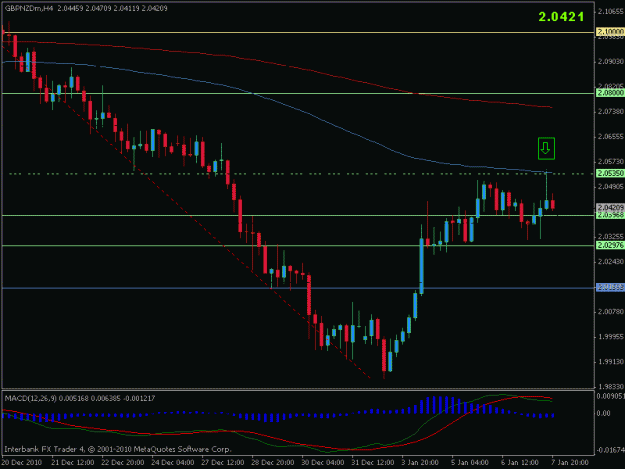Click the 5 Jan 04:00 time label

470,463
